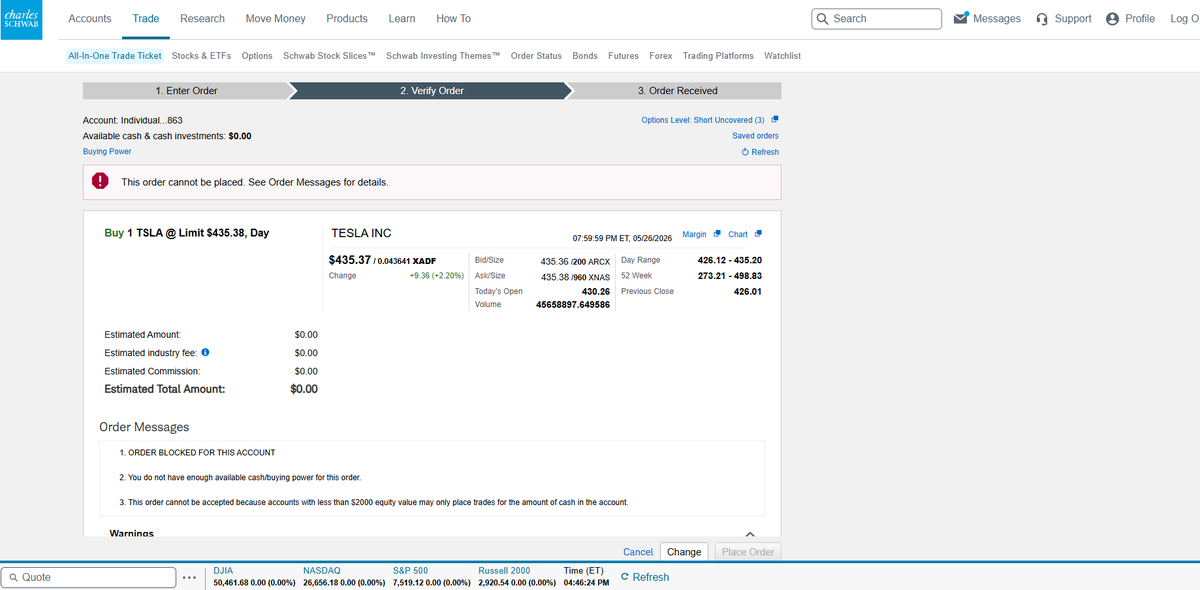The image size is (1200, 590).
Task: Open the Research menu
Action: tap(203, 19)
